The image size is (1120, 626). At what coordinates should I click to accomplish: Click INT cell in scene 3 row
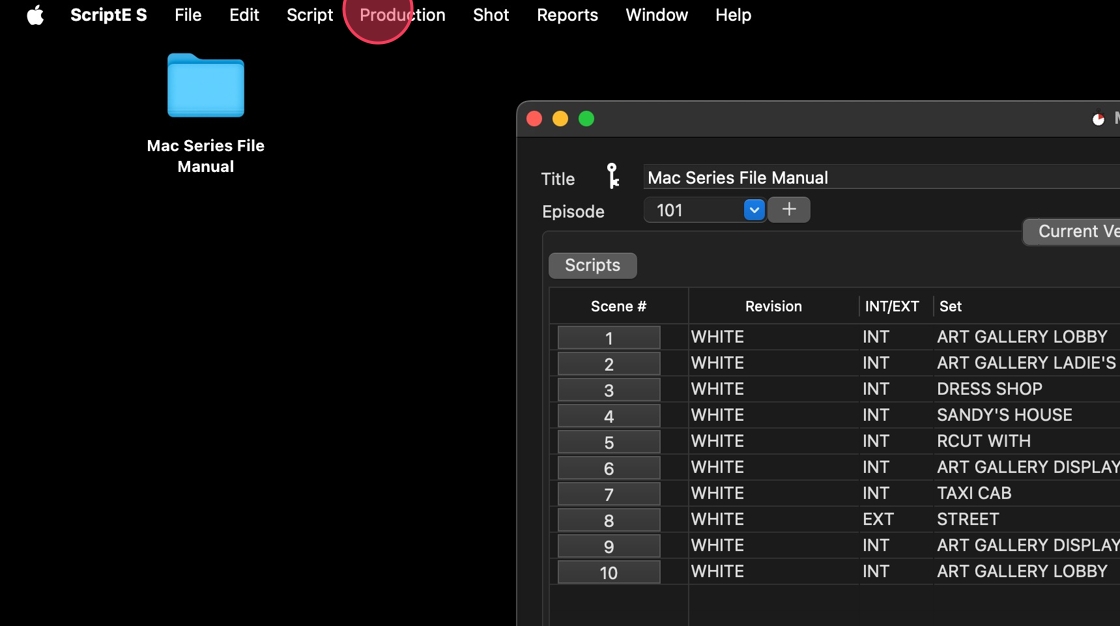pyautogui.click(x=876, y=389)
